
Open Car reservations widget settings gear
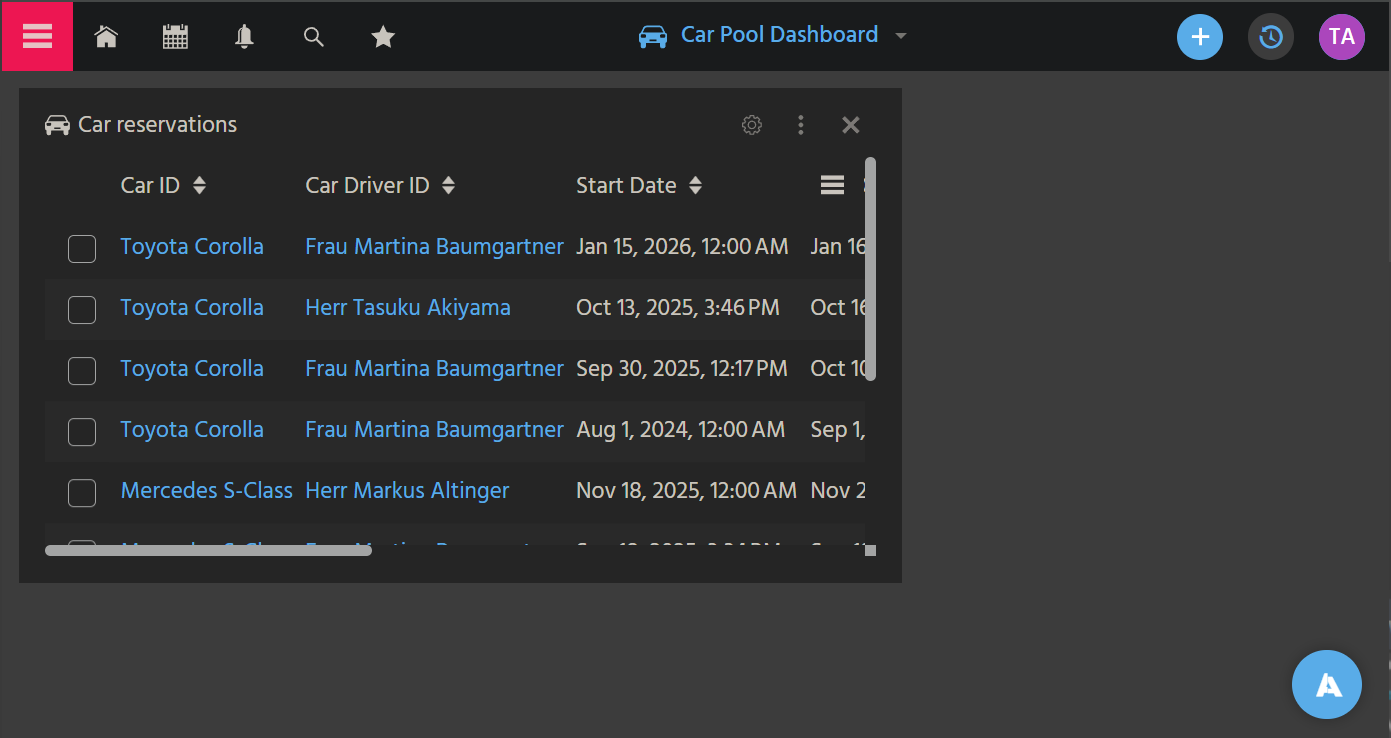[x=752, y=125]
